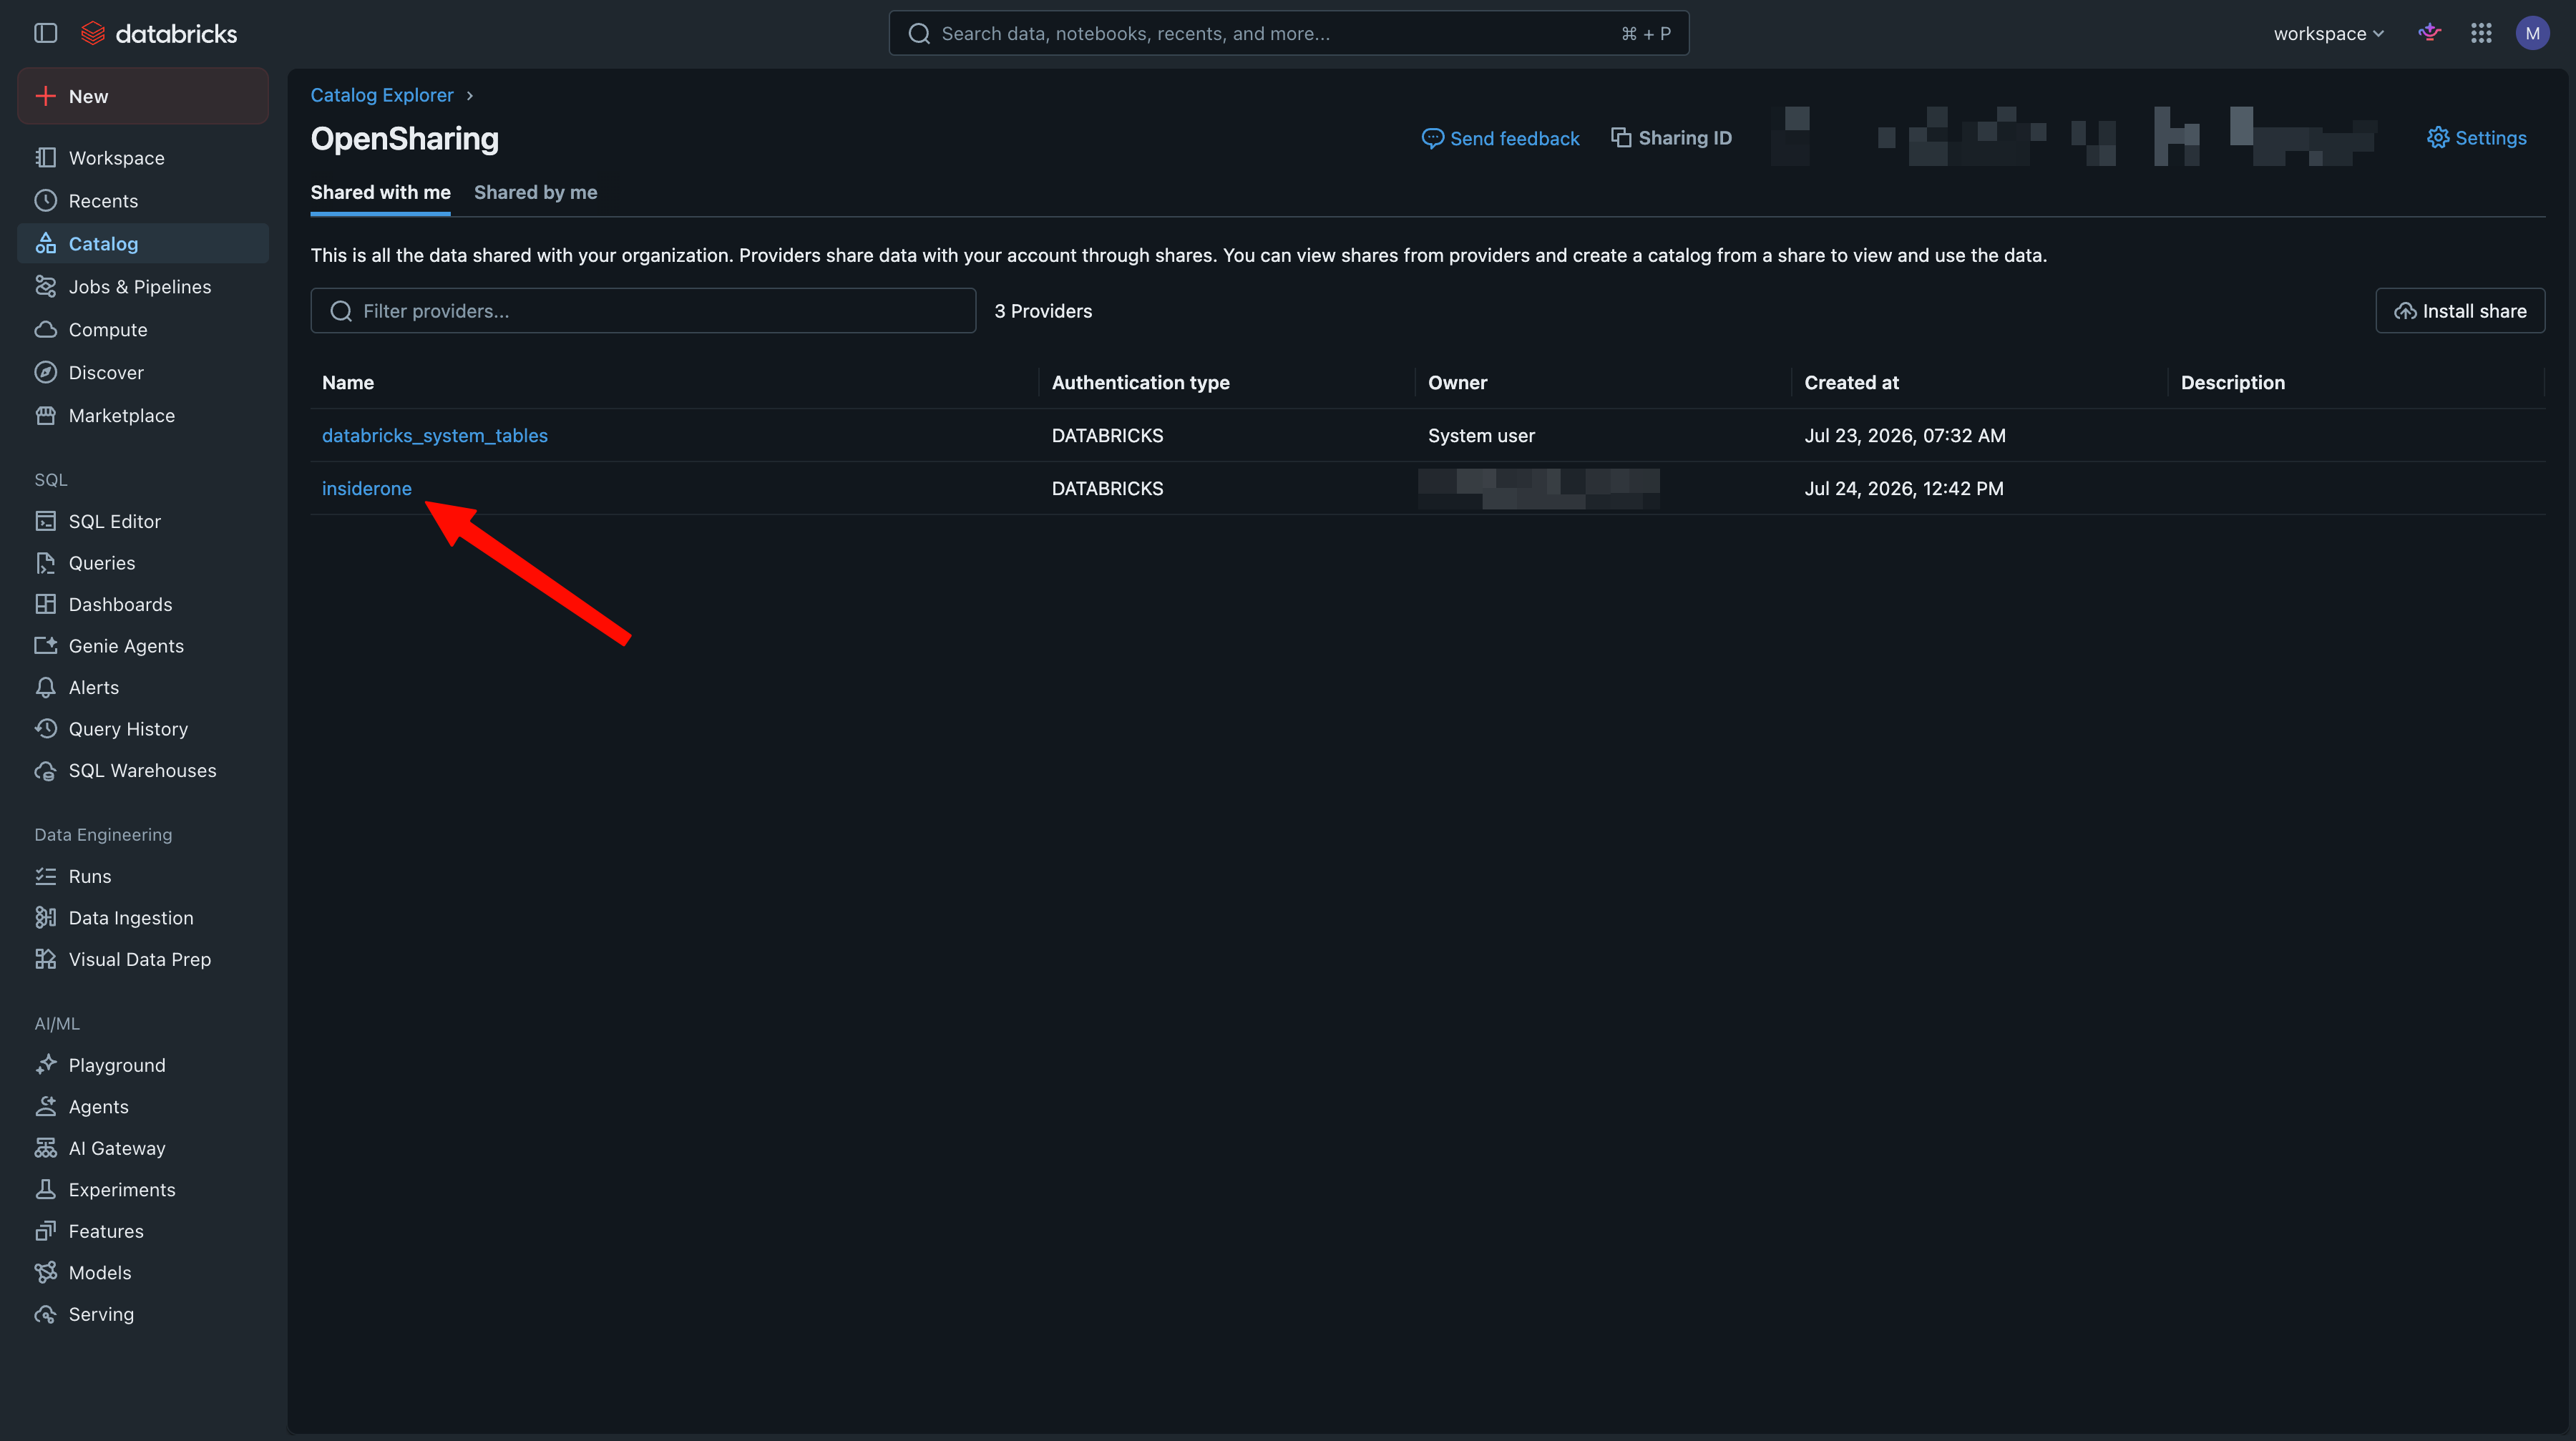Click the search data and notebooks field
Screen dimensions: 2576x1441
click(x=1288, y=33)
